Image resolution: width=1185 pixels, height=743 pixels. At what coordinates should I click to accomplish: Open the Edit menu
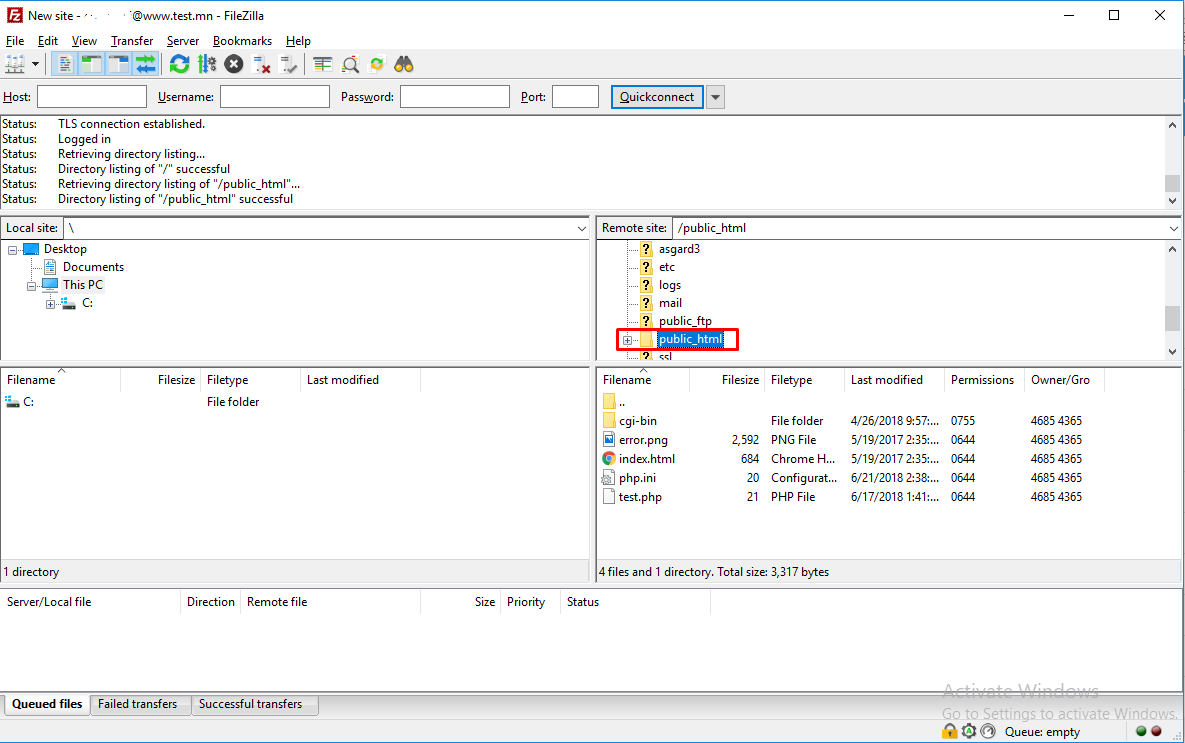(48, 41)
